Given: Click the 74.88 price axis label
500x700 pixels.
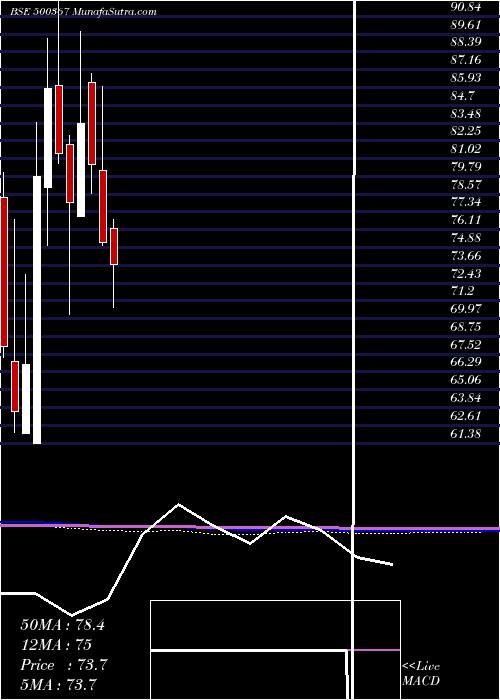Looking at the screenshot, I should [x=466, y=238].
